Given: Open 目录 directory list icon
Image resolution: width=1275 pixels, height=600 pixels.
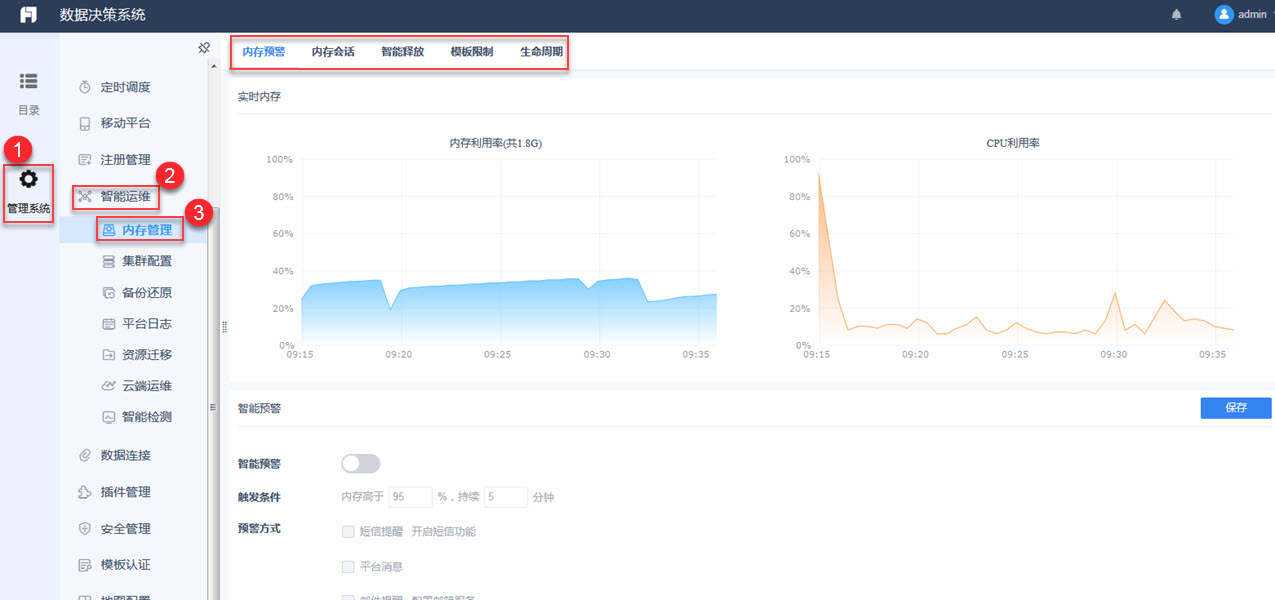Looking at the screenshot, I should pyautogui.click(x=28, y=81).
